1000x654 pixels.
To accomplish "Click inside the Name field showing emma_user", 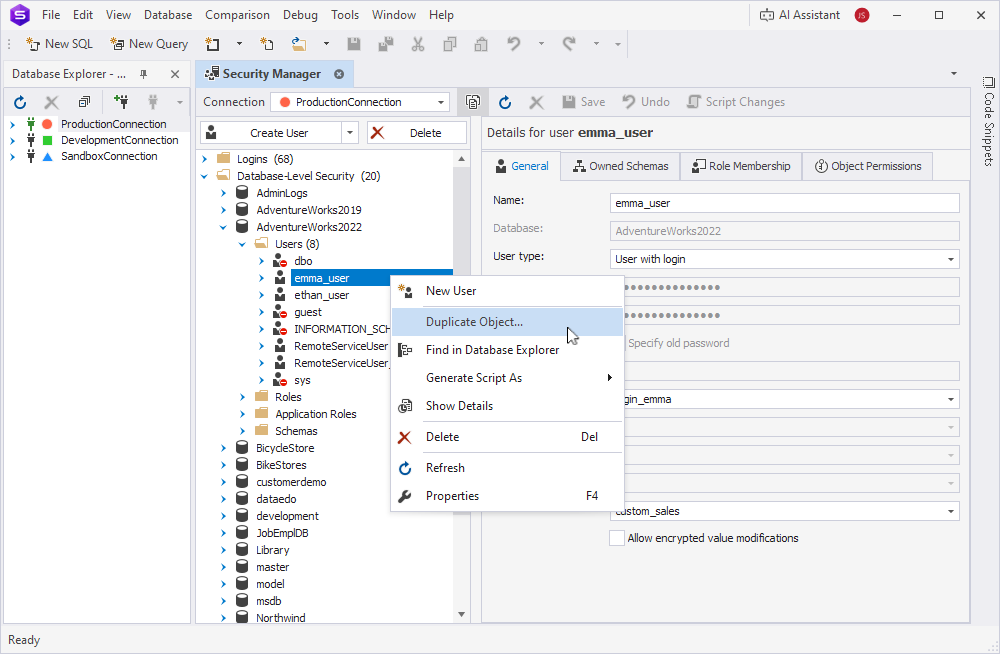I will click(x=783, y=202).
